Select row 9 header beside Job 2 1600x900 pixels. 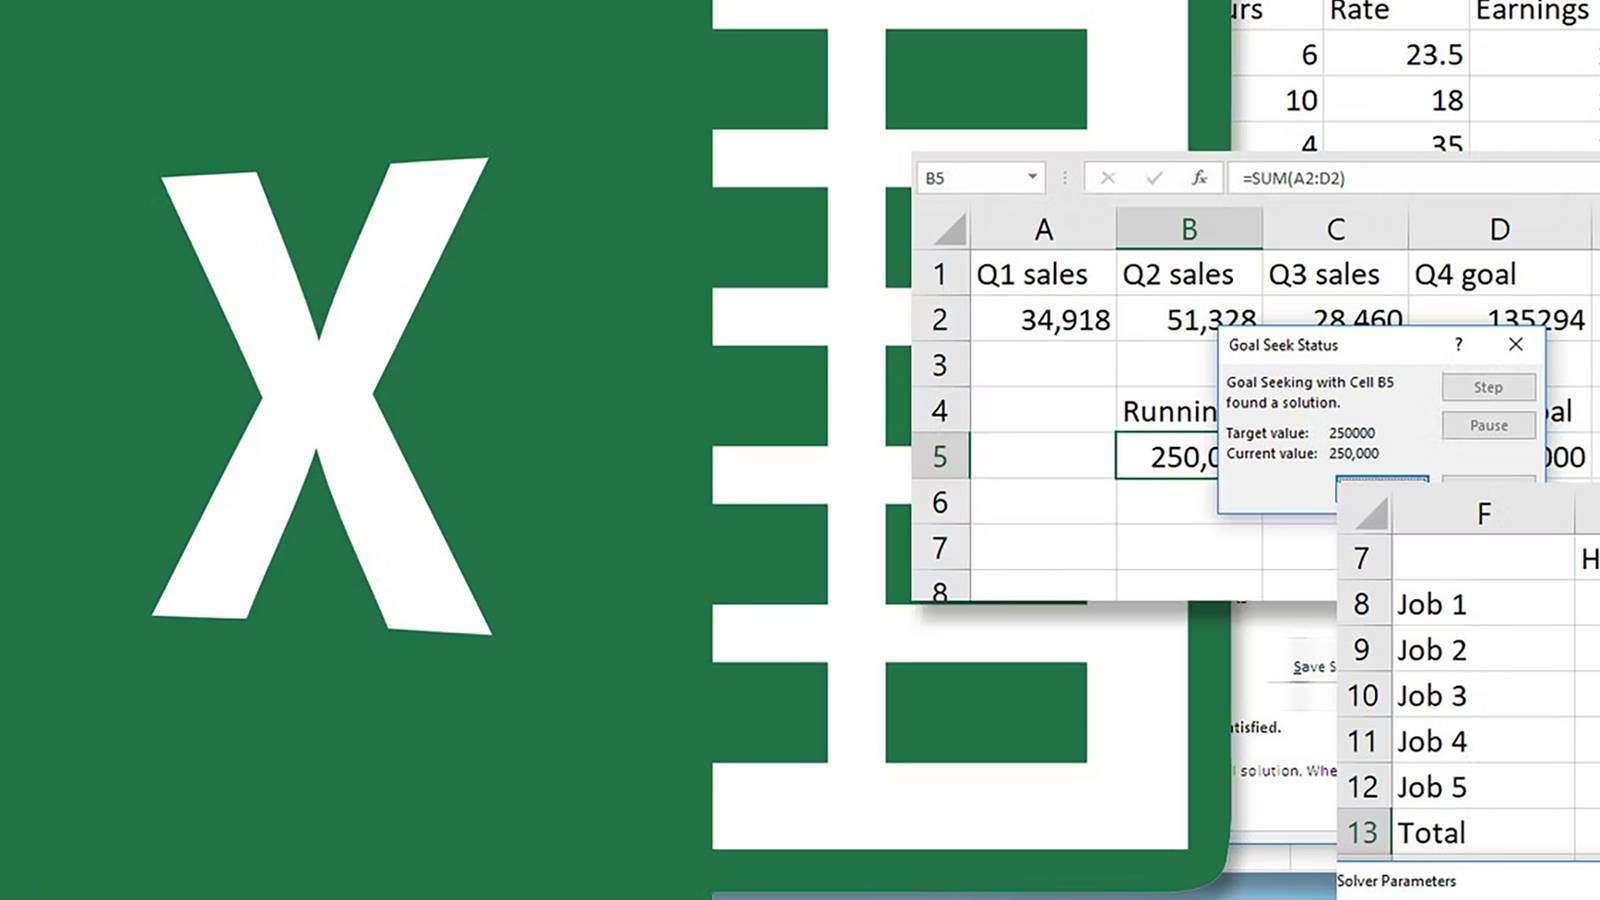click(1362, 650)
